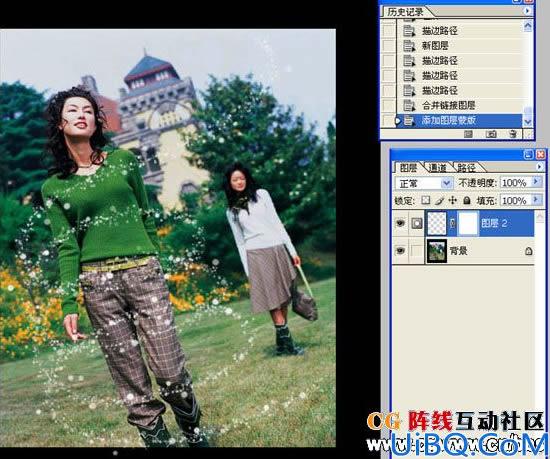Select the white layer mask thumbnail
This screenshot has height=459, width=550.
[468, 223]
